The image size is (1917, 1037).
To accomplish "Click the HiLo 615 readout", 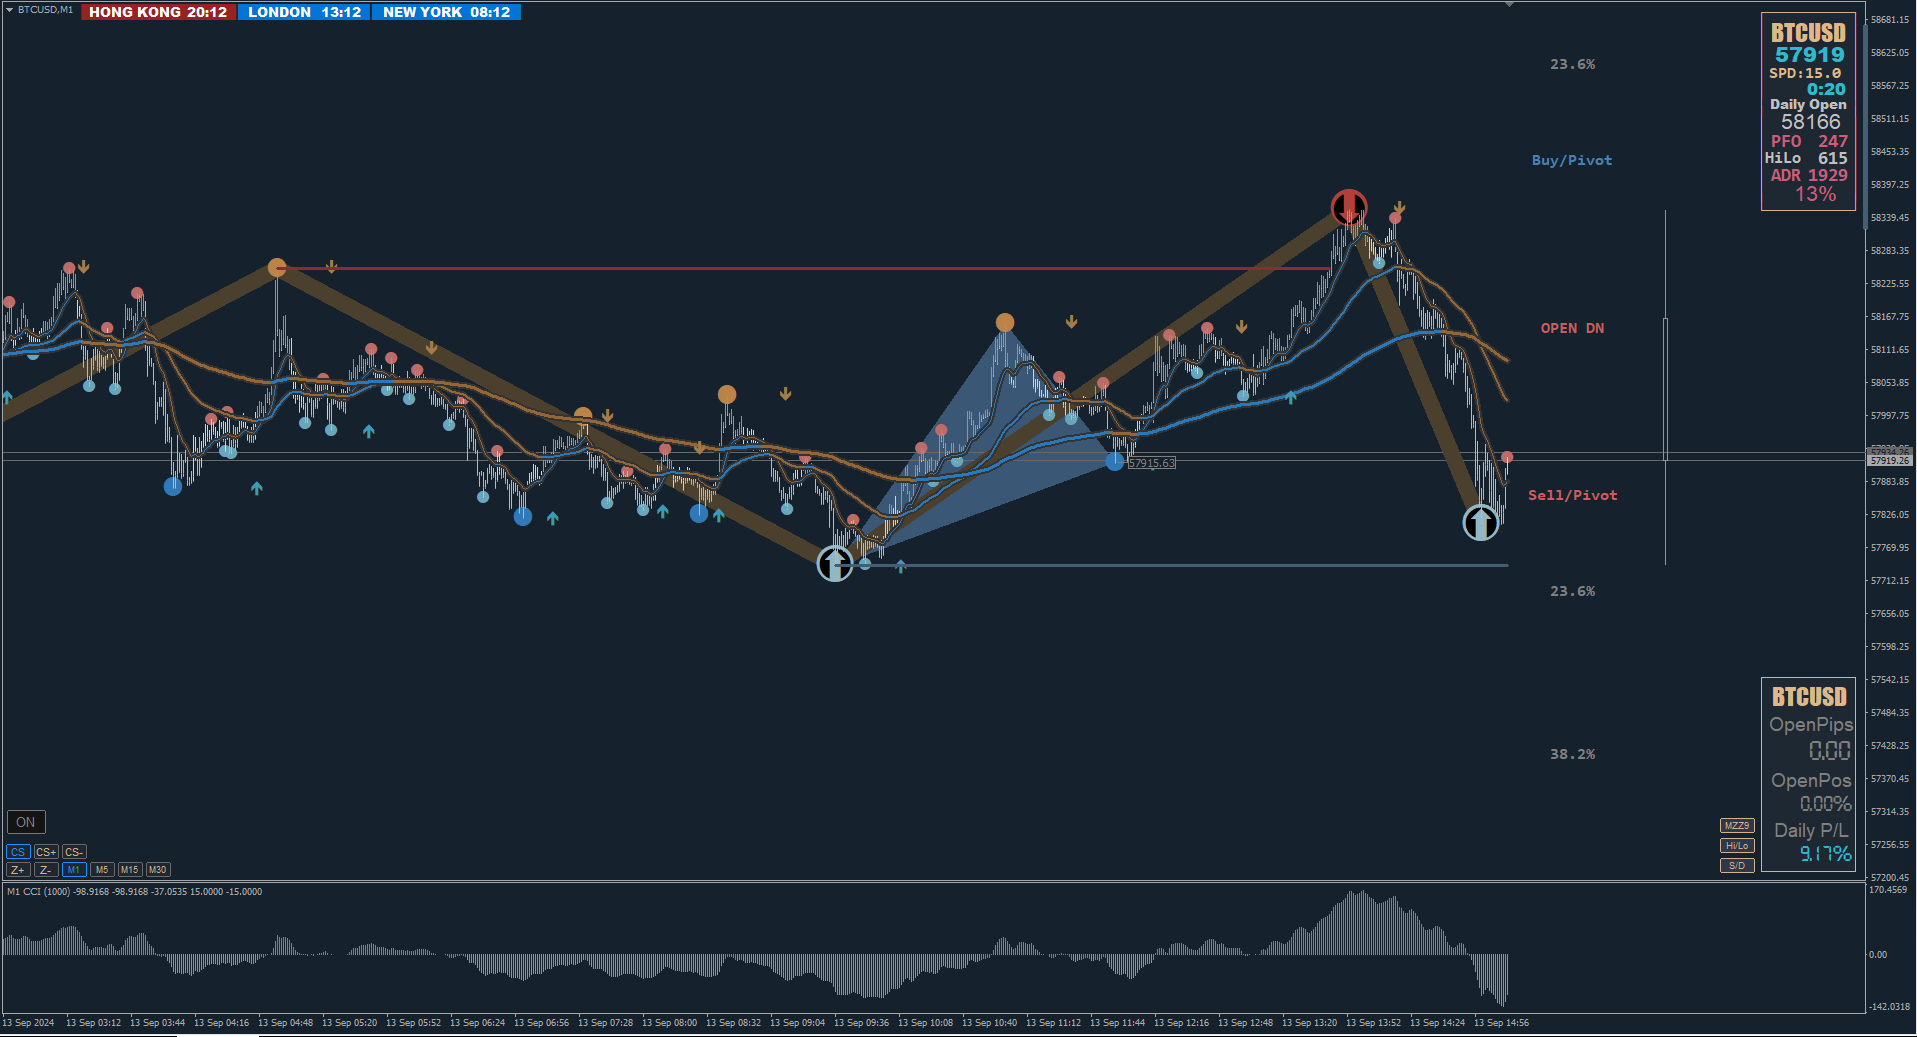I will [x=1806, y=158].
